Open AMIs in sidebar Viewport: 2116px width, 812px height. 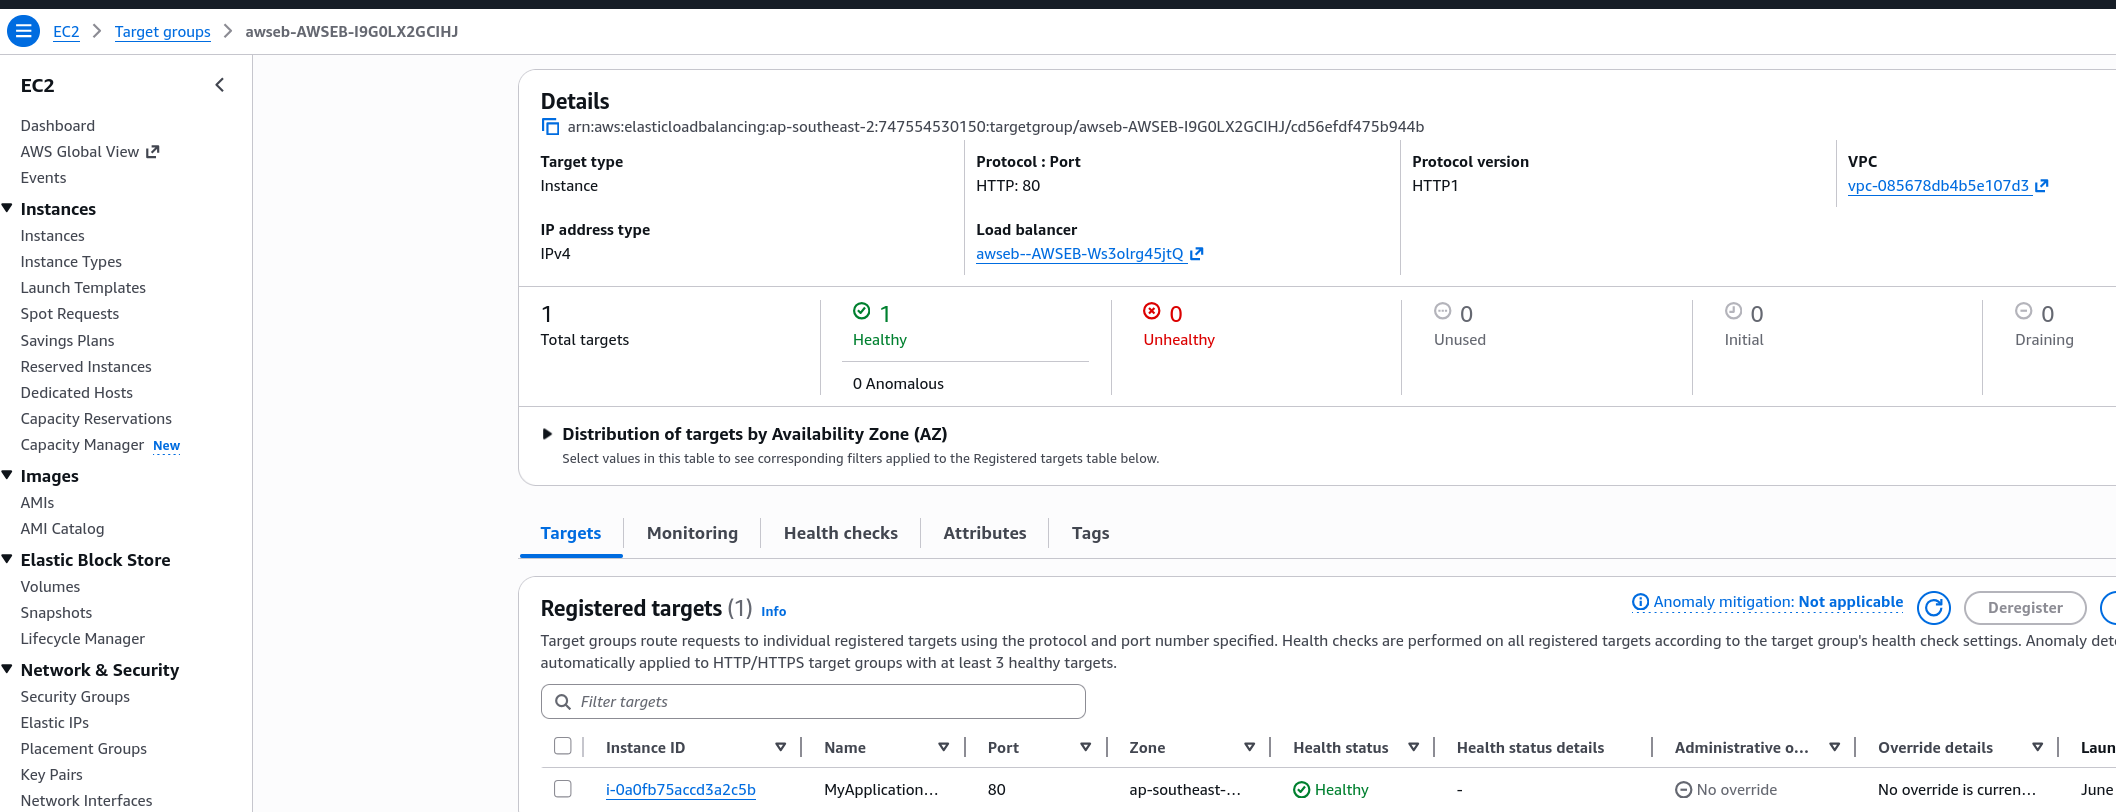tap(37, 502)
